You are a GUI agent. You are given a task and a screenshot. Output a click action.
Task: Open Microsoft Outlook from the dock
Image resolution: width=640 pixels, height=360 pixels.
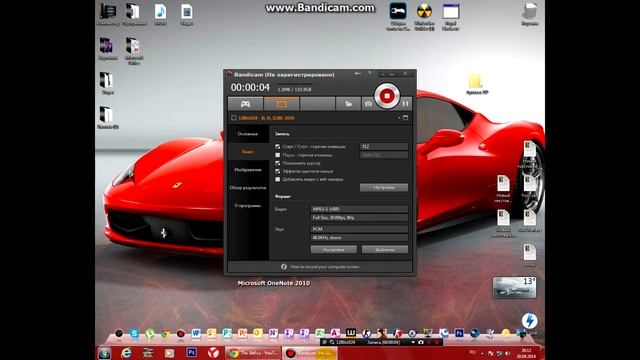pyautogui.click(x=258, y=333)
